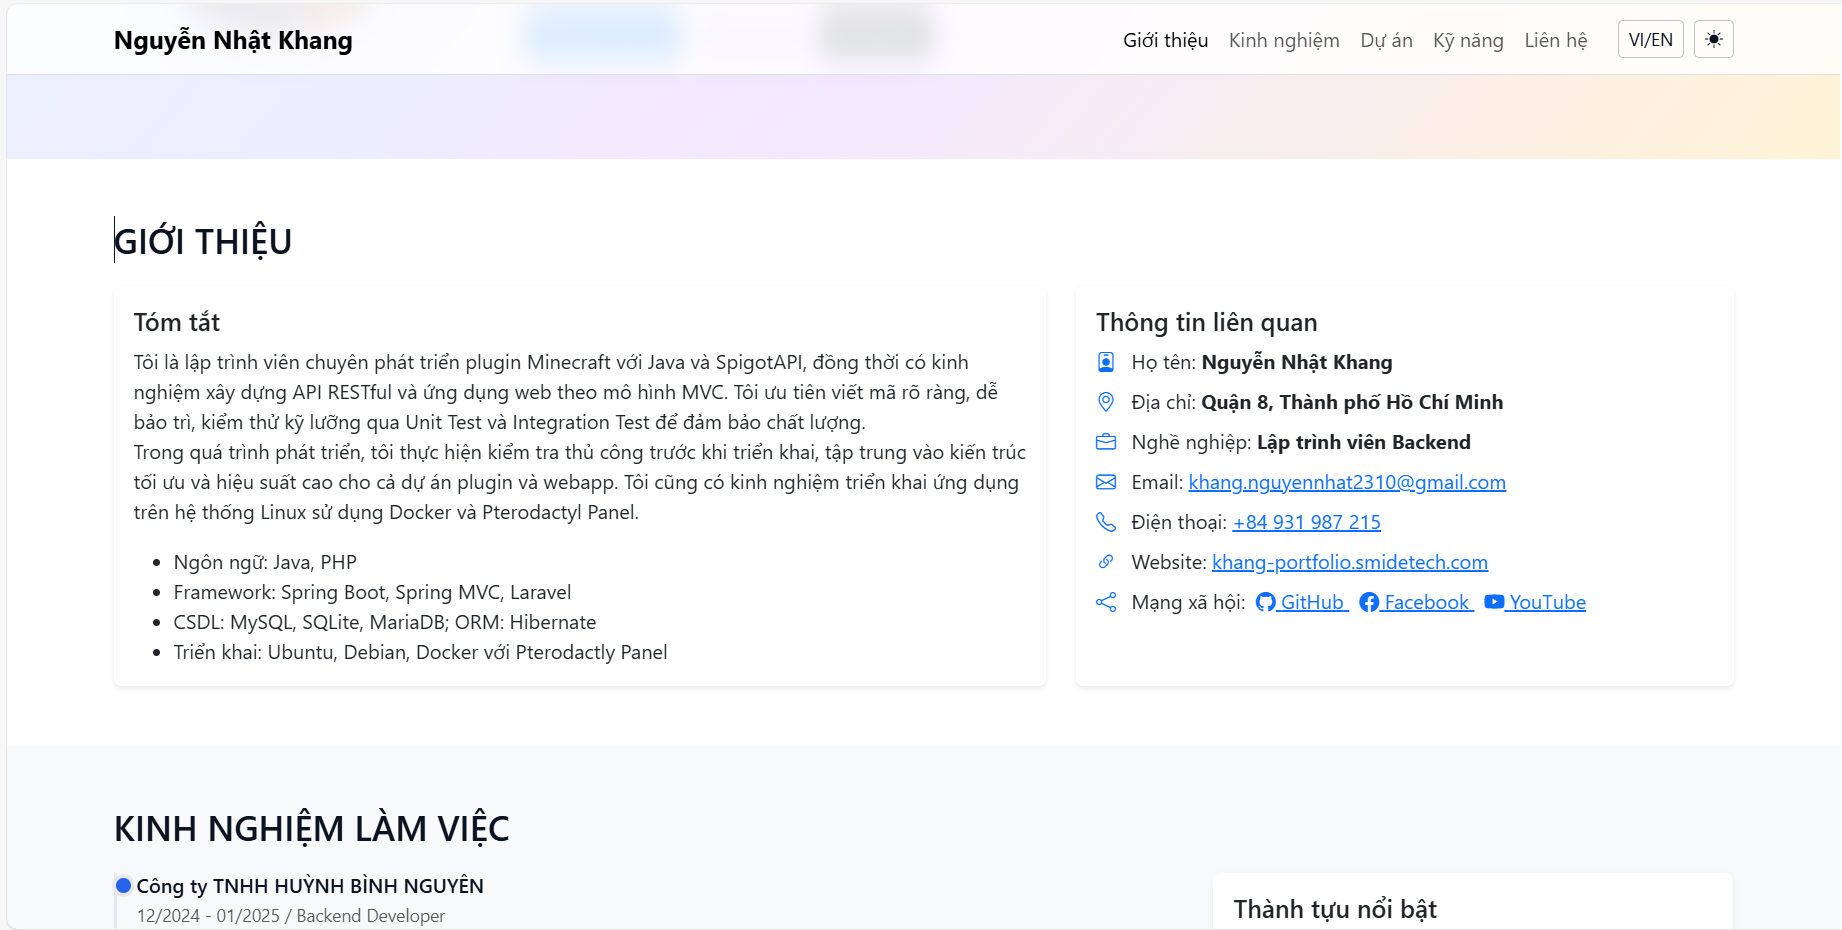Open the YouTube channel link
Screen dimensions: 1842x930
(x=1535, y=602)
